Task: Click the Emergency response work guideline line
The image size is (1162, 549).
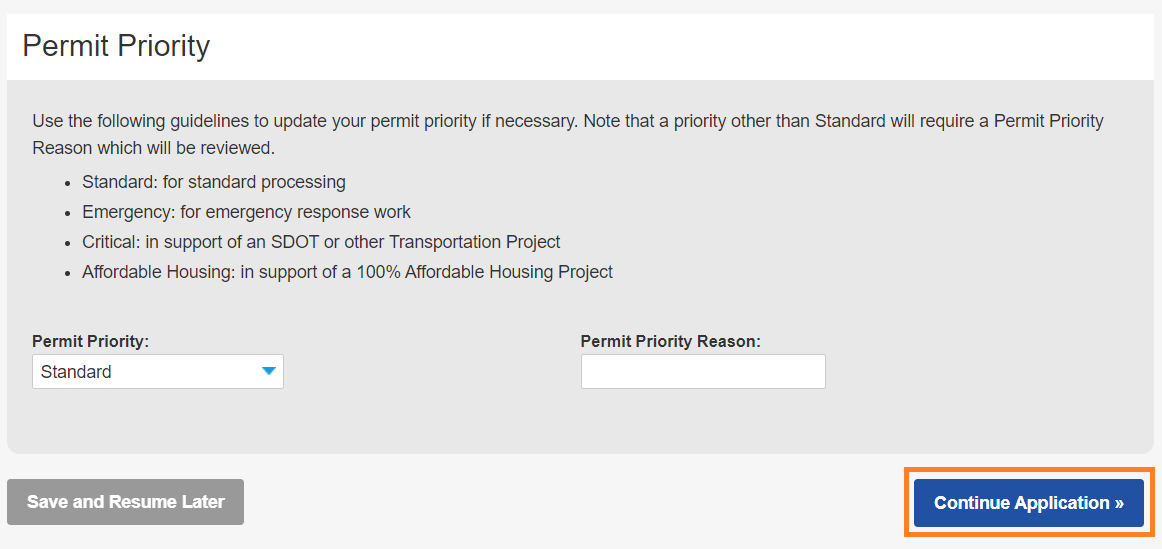Action: click(x=246, y=212)
